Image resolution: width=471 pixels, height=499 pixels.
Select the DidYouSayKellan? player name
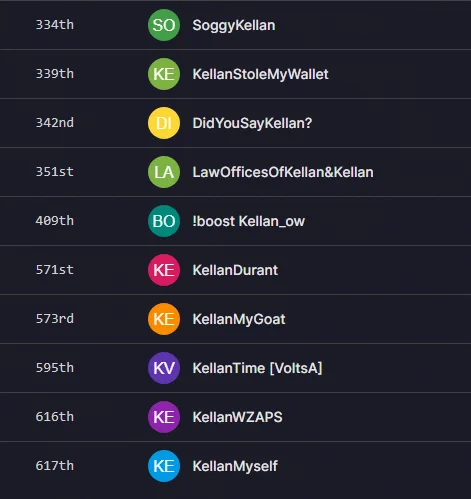point(252,123)
